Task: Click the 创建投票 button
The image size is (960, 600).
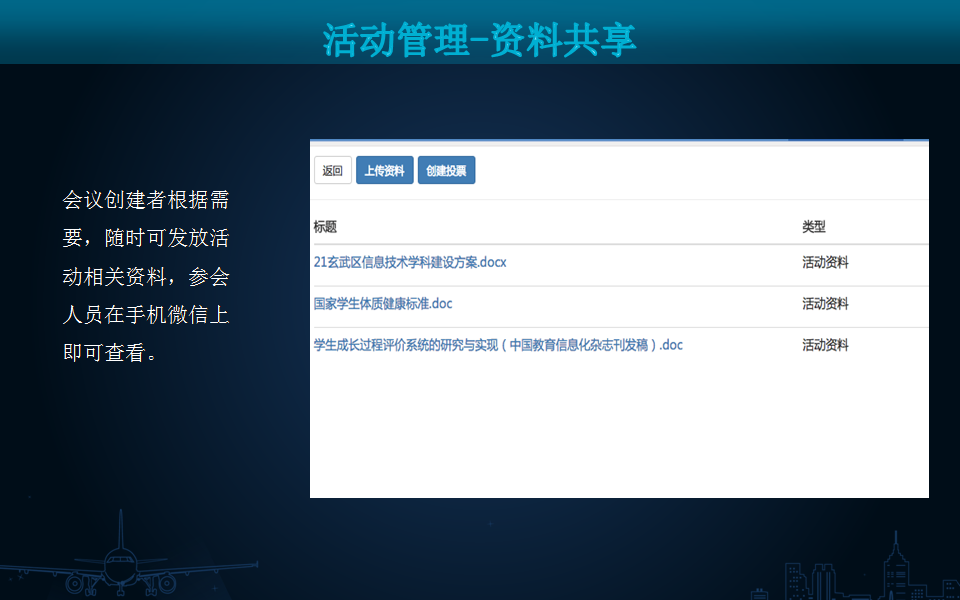Action: (x=446, y=170)
